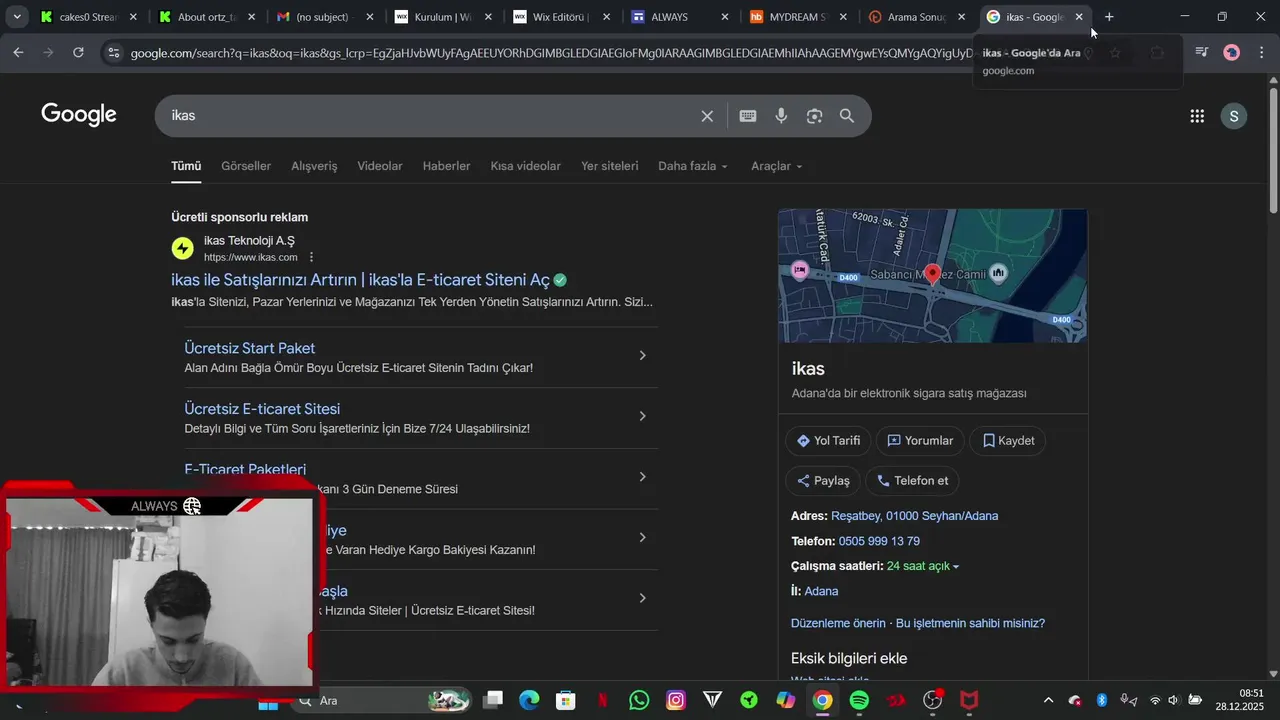Viewport: 1280px width, 720px height.
Task: Switch to the MYDREAM browser tab
Action: [x=799, y=17]
